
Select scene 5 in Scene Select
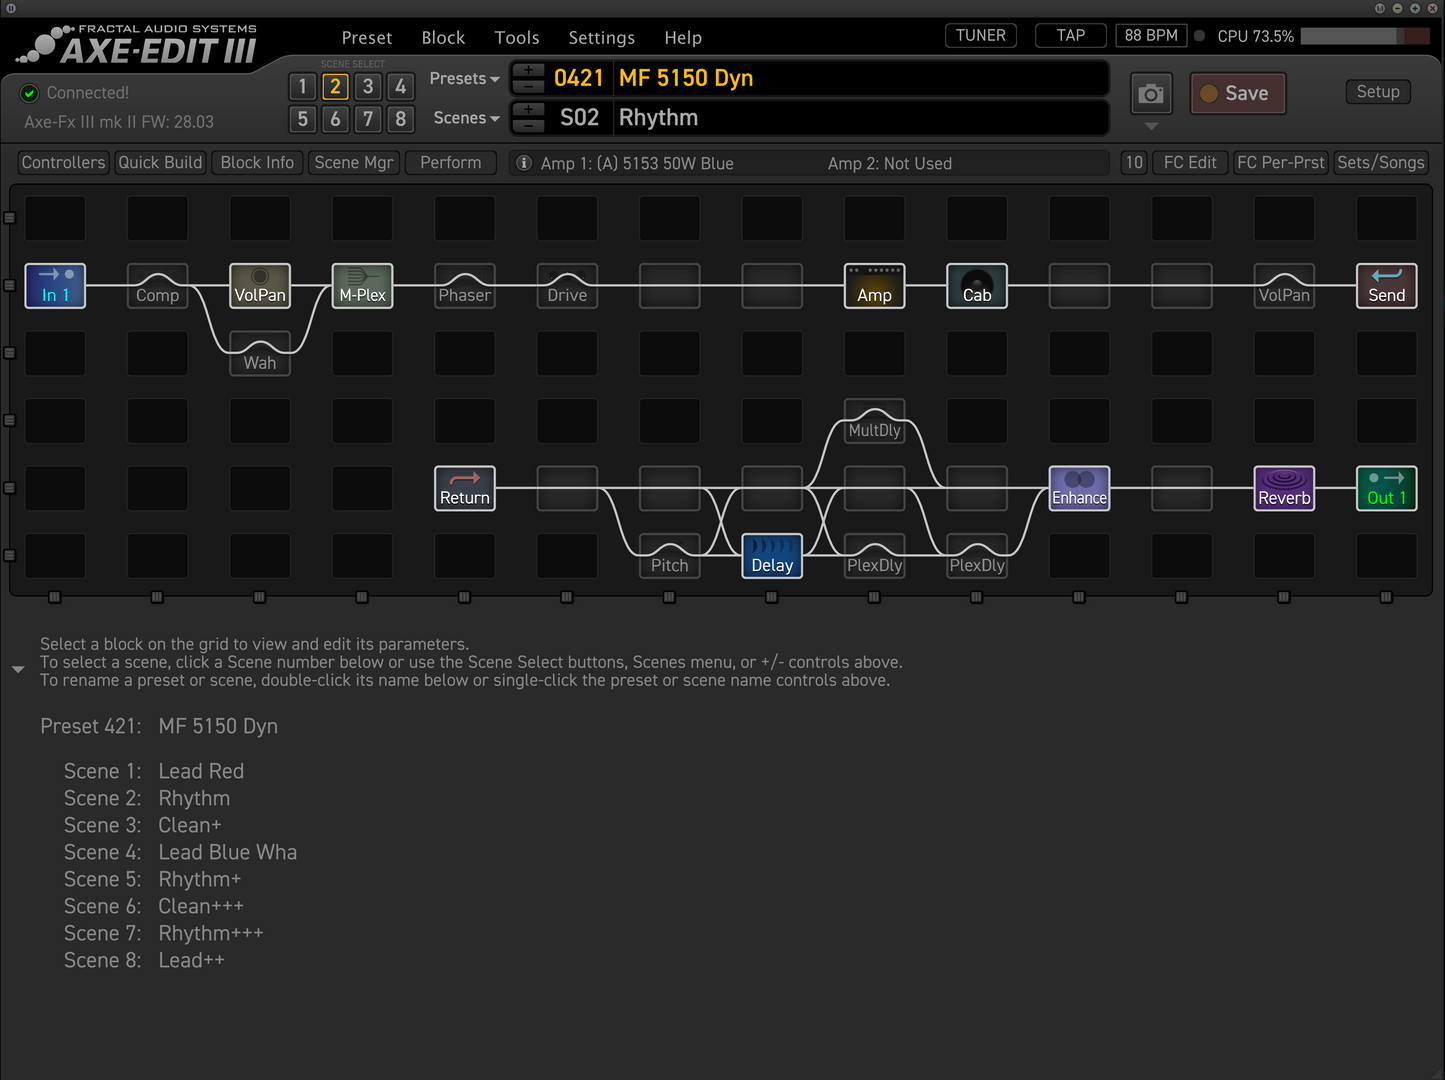tap(303, 120)
